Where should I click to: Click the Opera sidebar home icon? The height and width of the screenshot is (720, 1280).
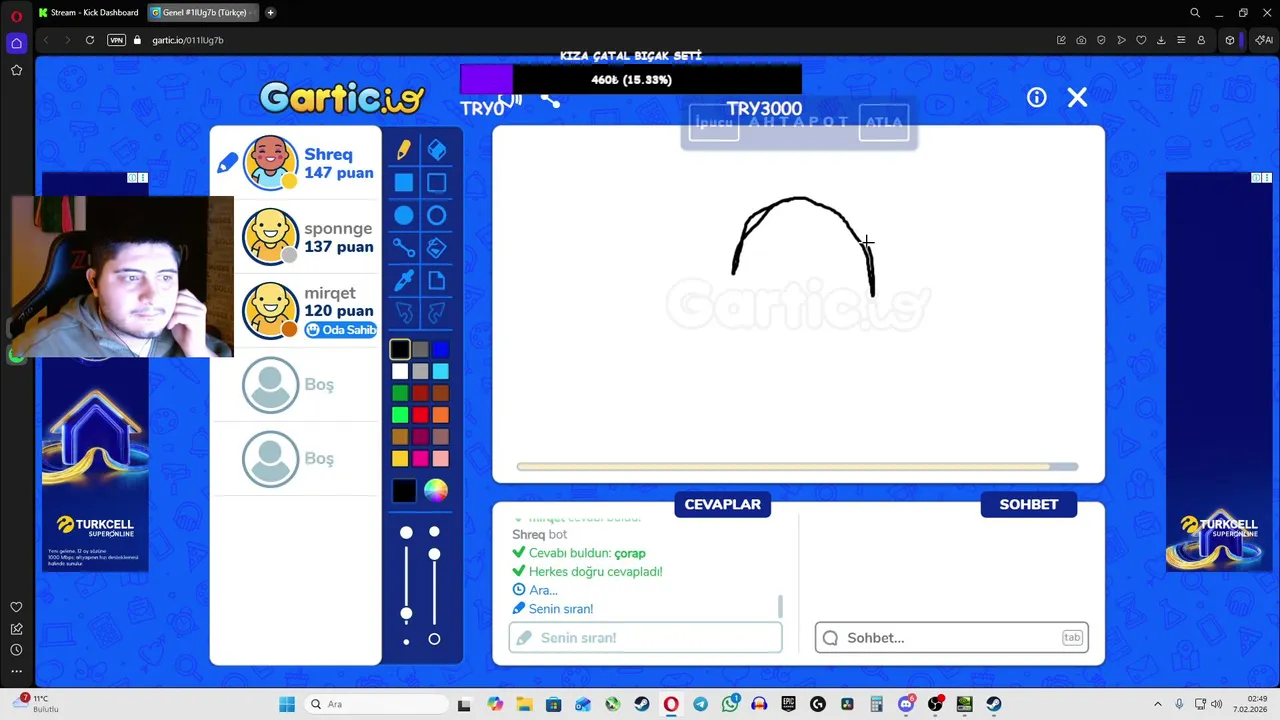click(16, 43)
